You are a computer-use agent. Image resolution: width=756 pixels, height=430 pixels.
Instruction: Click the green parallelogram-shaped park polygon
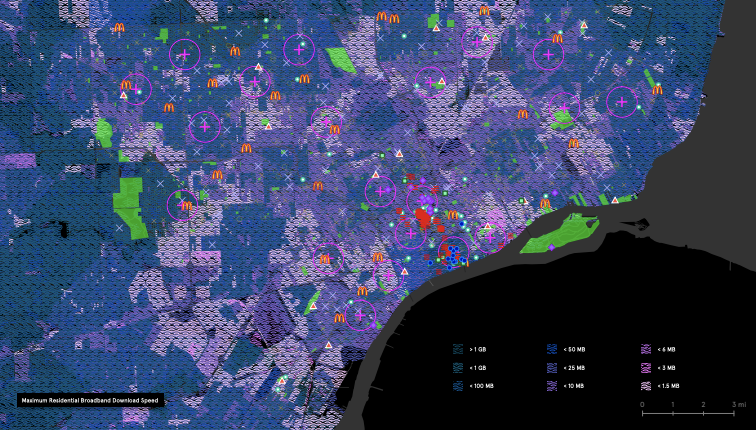pos(341,60)
